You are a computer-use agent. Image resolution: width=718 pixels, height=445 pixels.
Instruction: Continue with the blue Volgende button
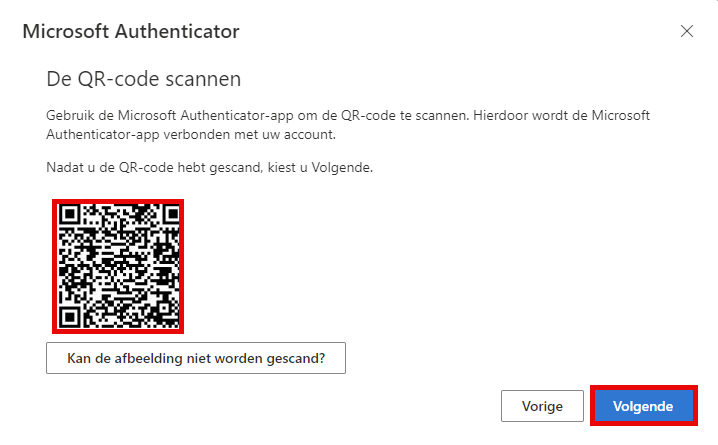click(x=643, y=406)
